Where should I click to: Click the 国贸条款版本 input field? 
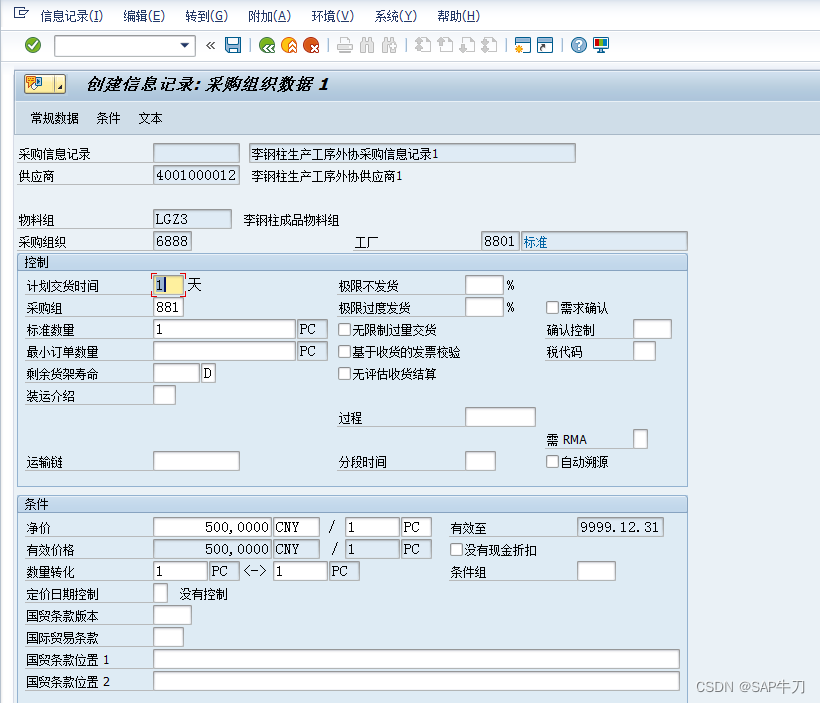(173, 615)
